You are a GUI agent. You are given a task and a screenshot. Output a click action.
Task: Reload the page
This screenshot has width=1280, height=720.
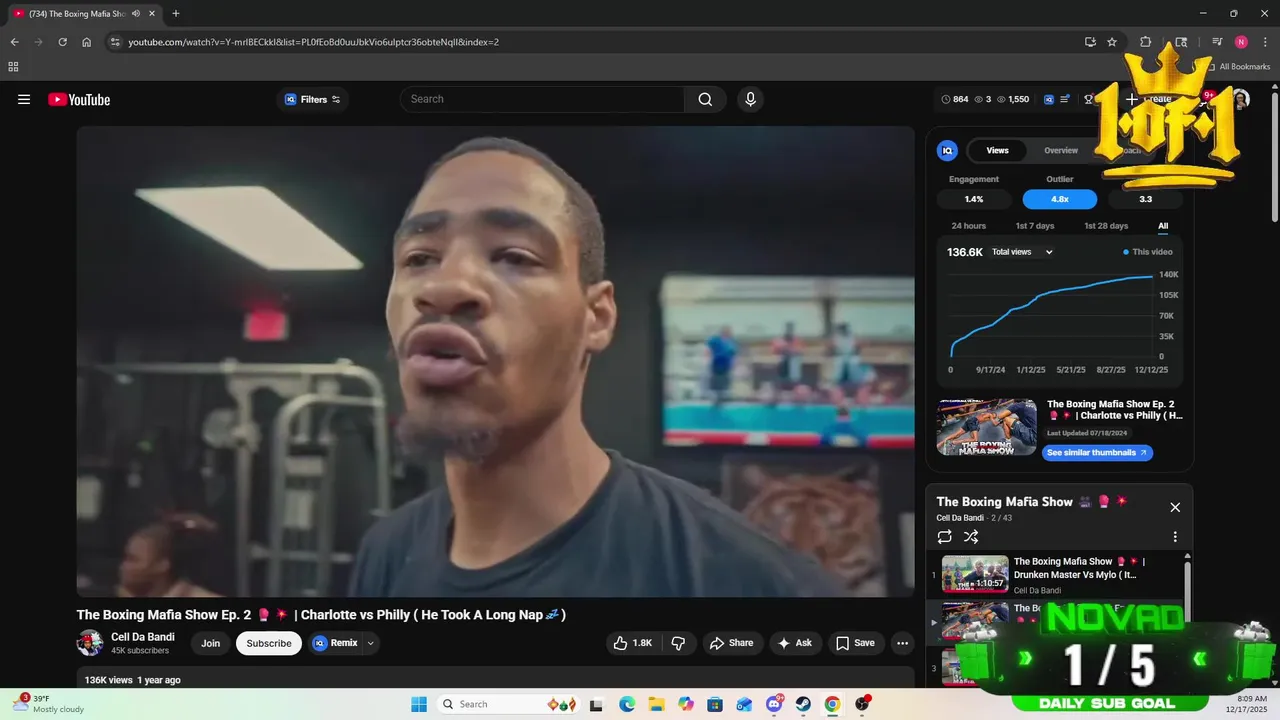[x=62, y=42]
